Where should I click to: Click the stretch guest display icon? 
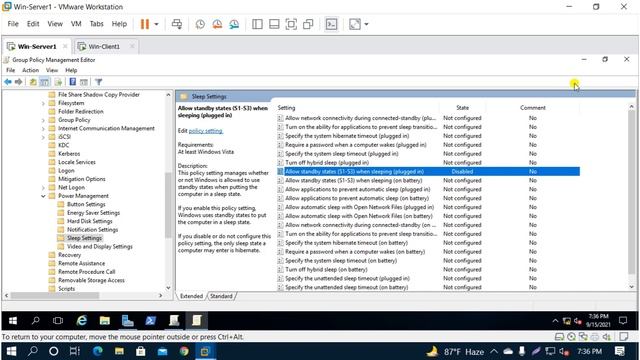point(355,24)
